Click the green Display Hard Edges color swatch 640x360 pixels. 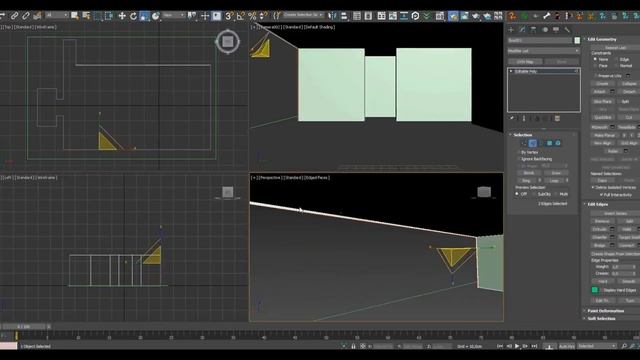coord(595,290)
